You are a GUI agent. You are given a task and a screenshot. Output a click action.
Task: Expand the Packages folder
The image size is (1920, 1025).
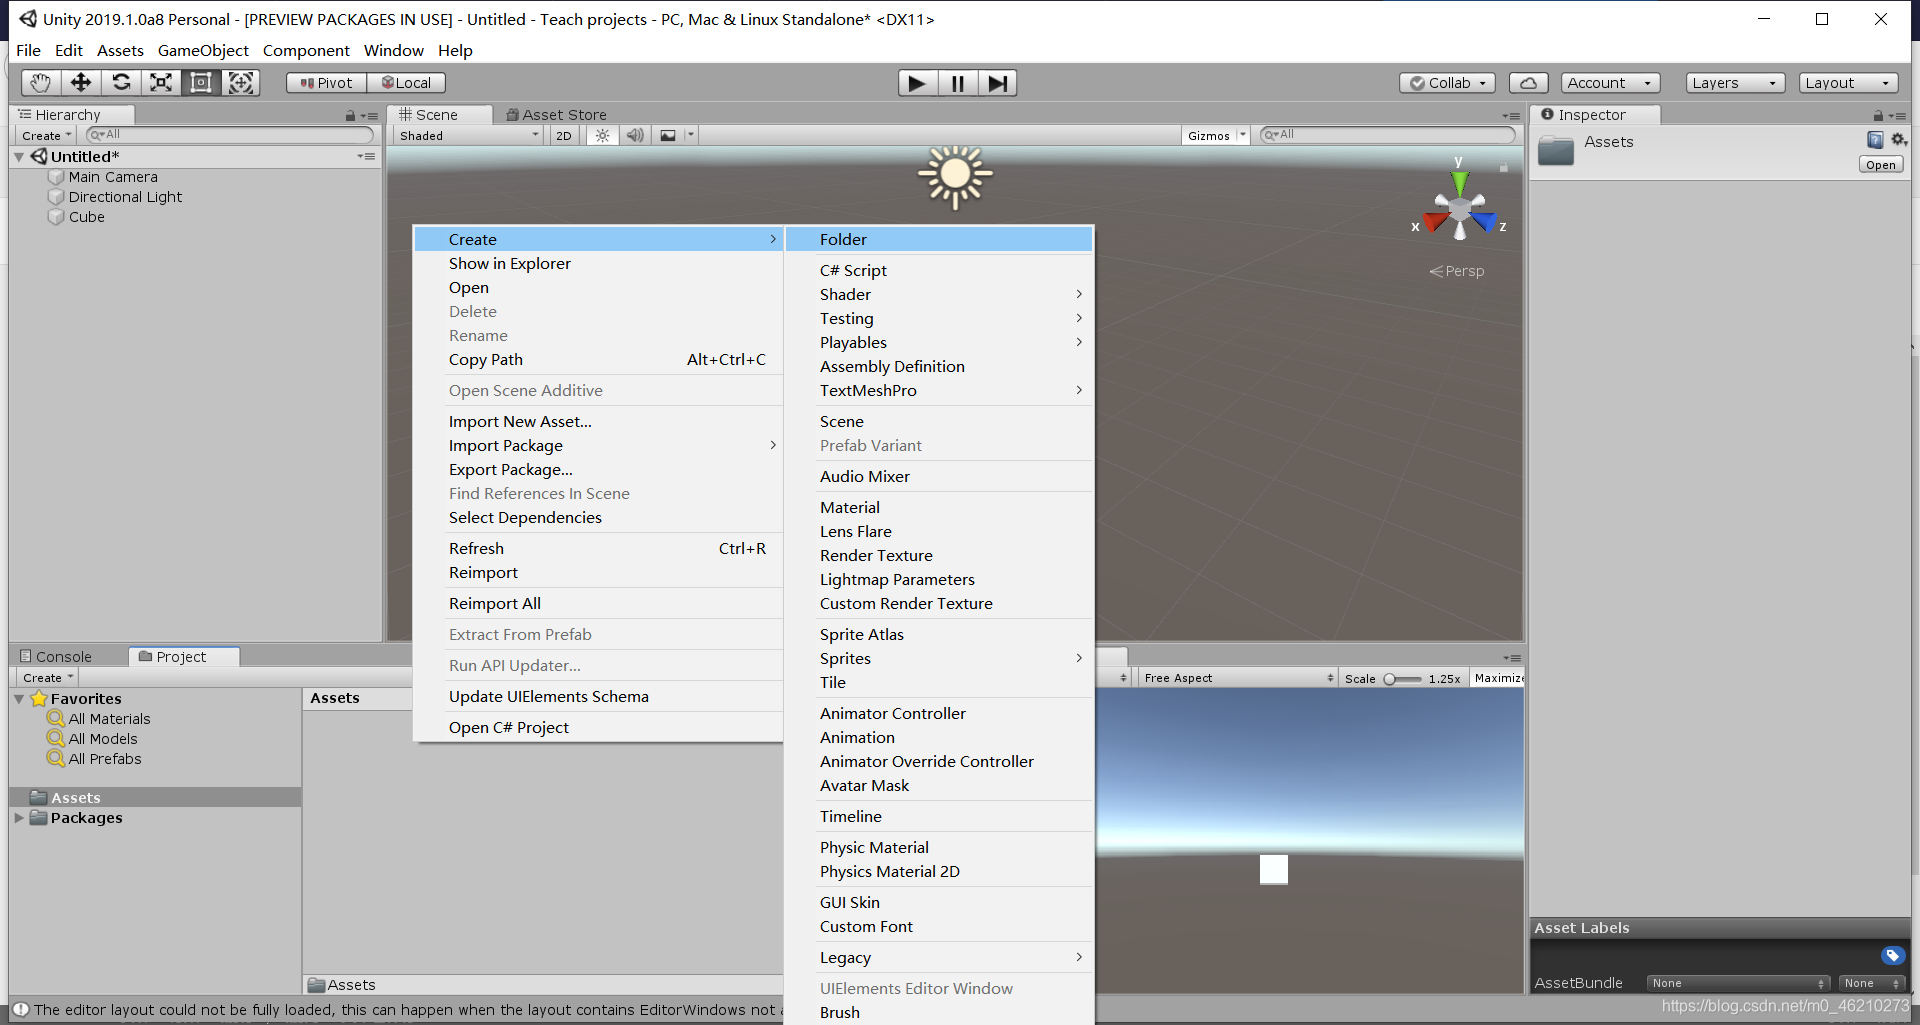19,818
